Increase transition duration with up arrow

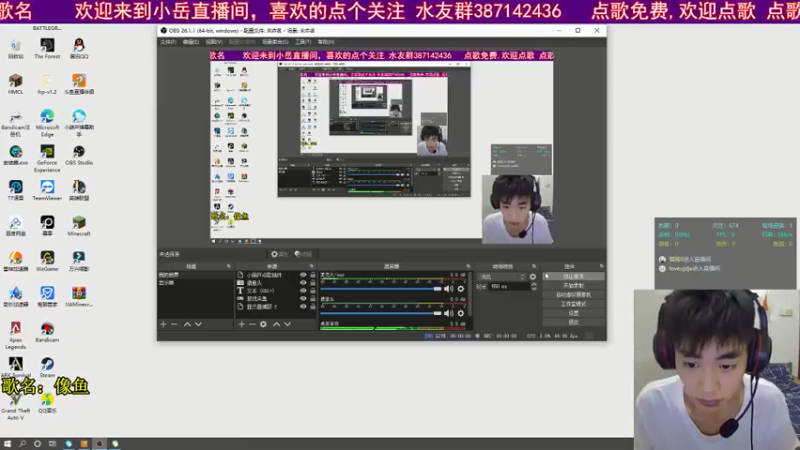(534, 284)
